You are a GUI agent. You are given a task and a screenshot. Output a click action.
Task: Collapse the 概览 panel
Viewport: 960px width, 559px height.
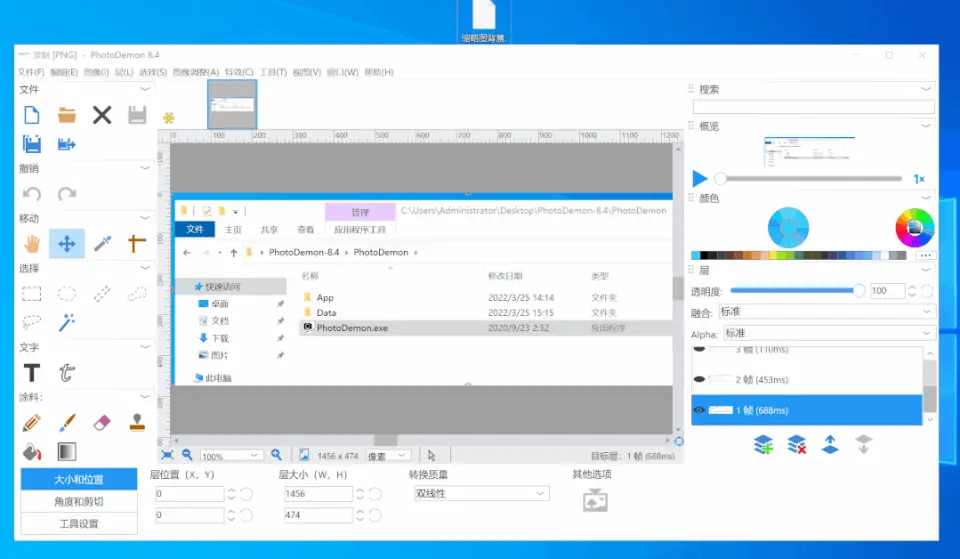click(926, 126)
